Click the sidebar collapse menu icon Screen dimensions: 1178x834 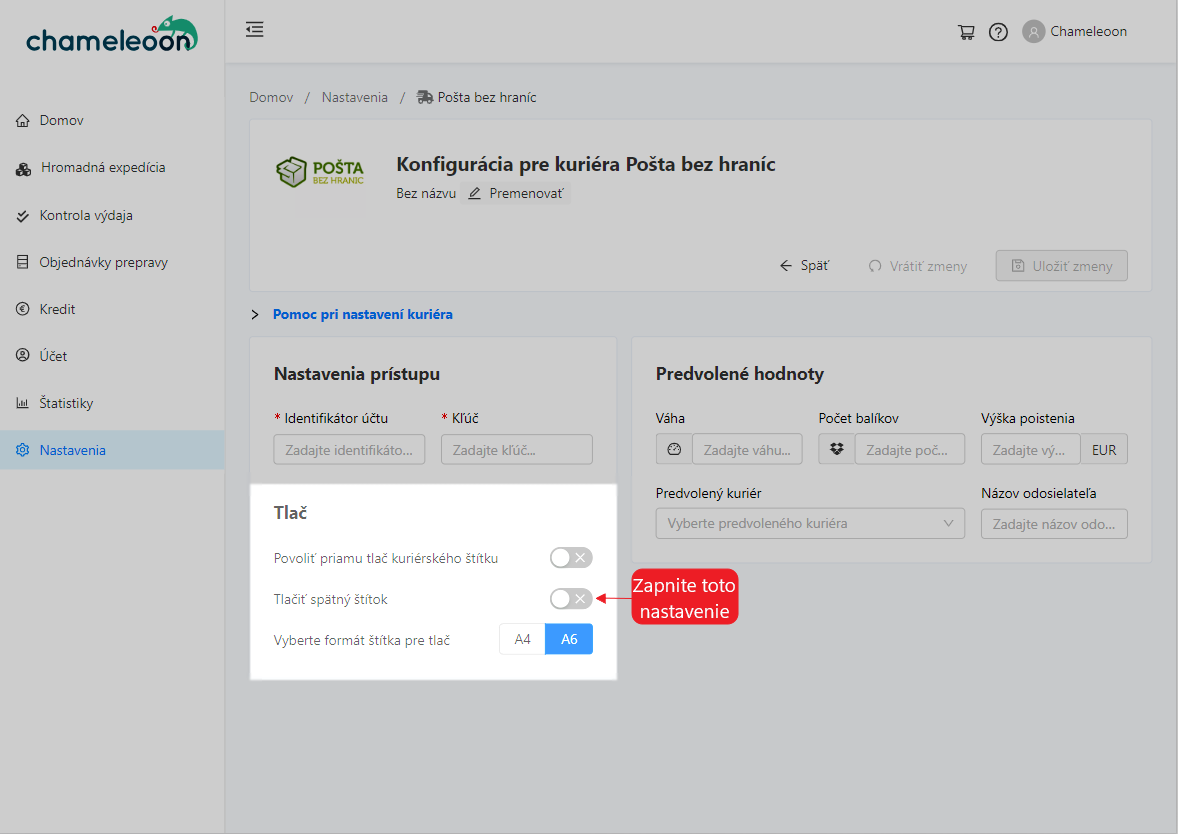pos(255,30)
